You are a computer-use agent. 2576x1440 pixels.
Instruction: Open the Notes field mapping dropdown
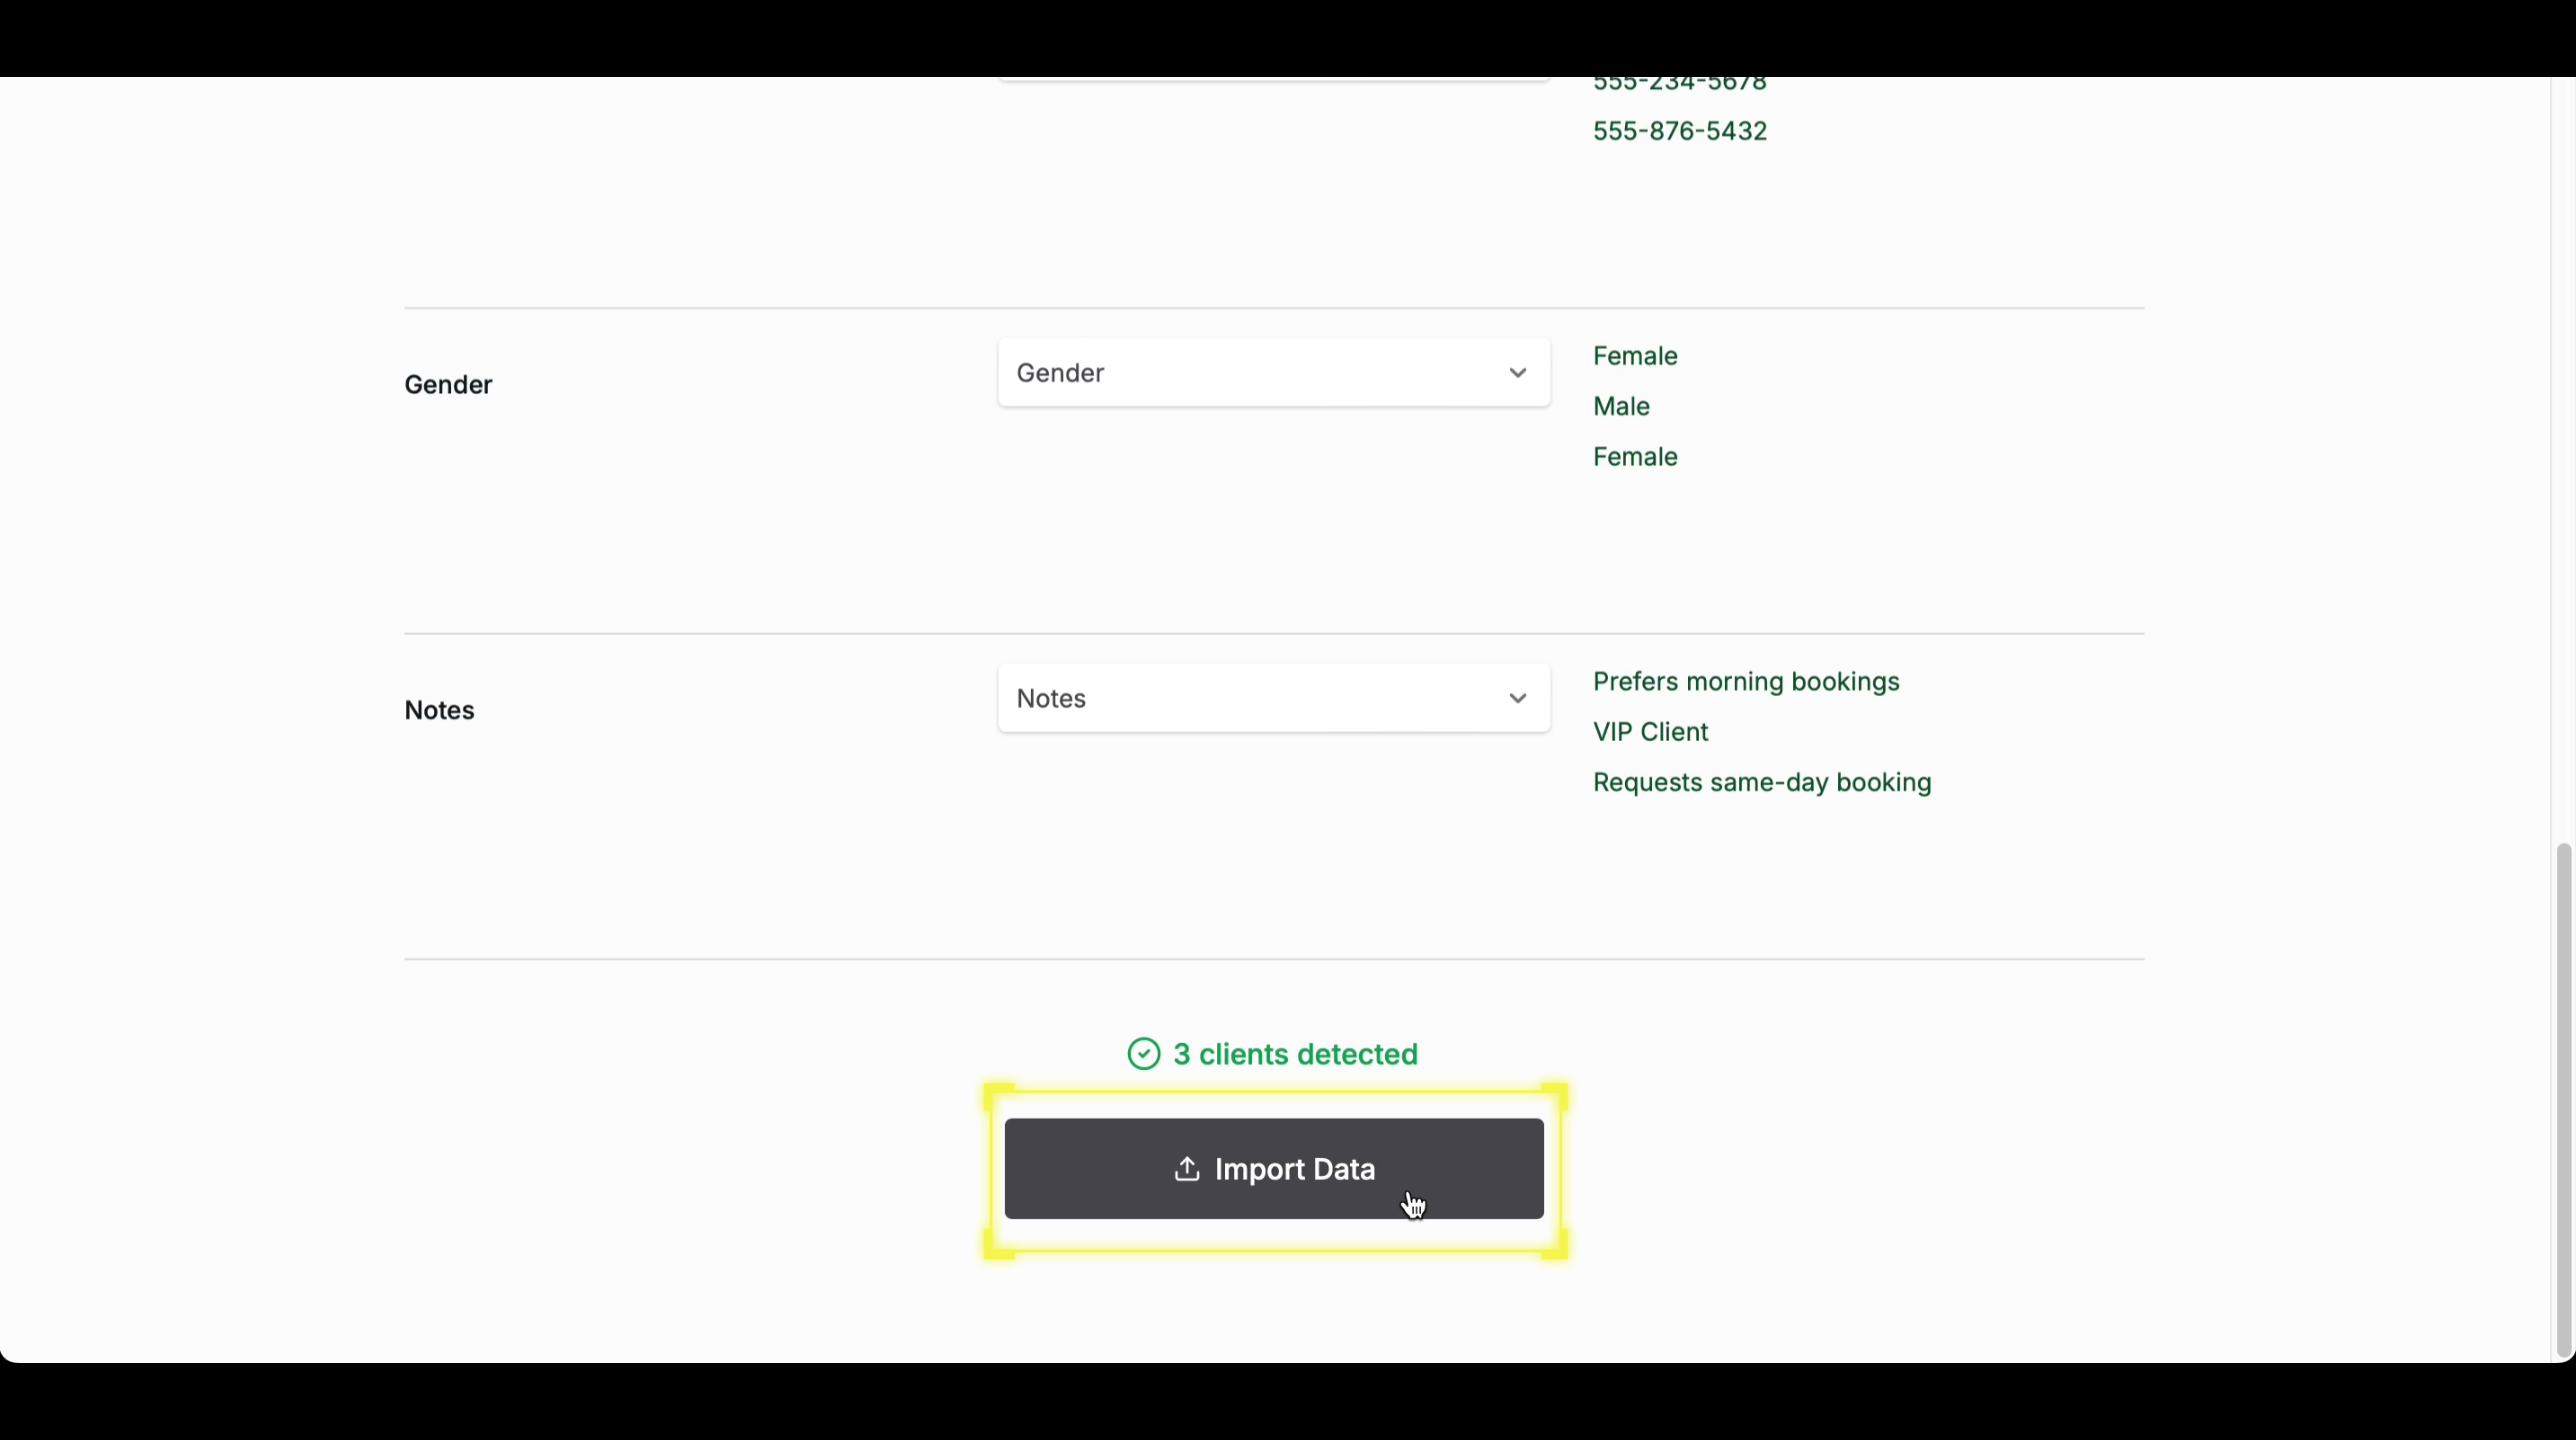(1272, 698)
